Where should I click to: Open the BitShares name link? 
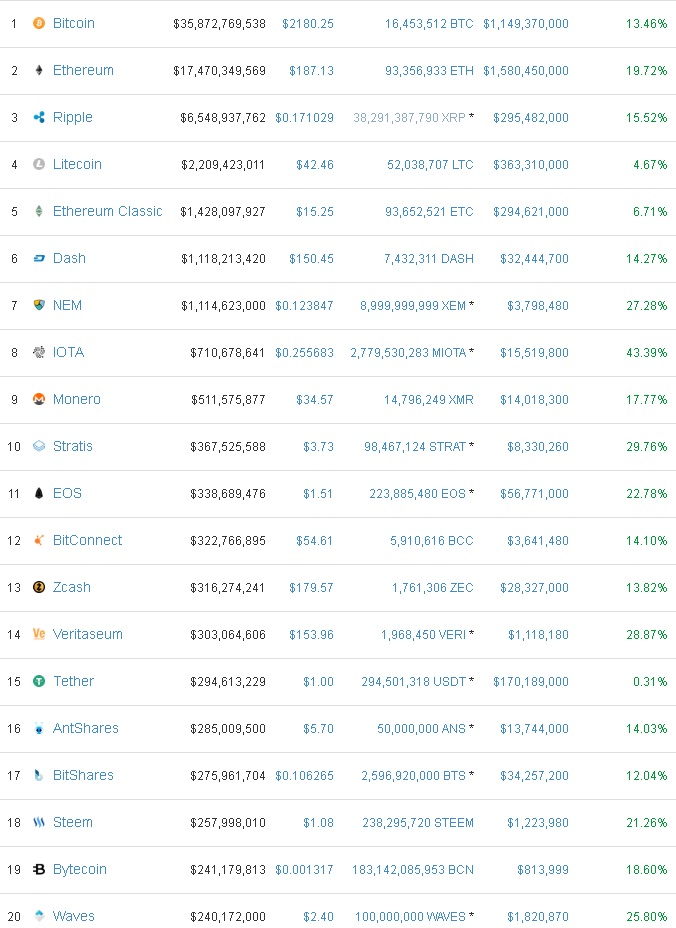83,775
